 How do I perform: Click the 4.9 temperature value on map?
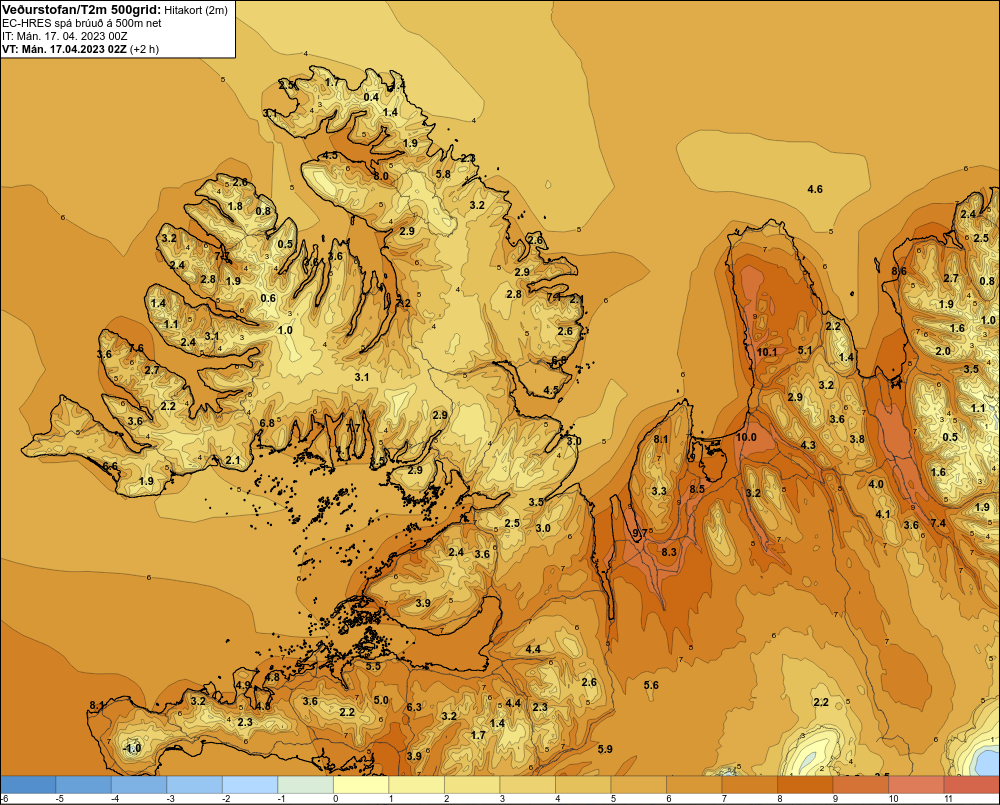(244, 685)
